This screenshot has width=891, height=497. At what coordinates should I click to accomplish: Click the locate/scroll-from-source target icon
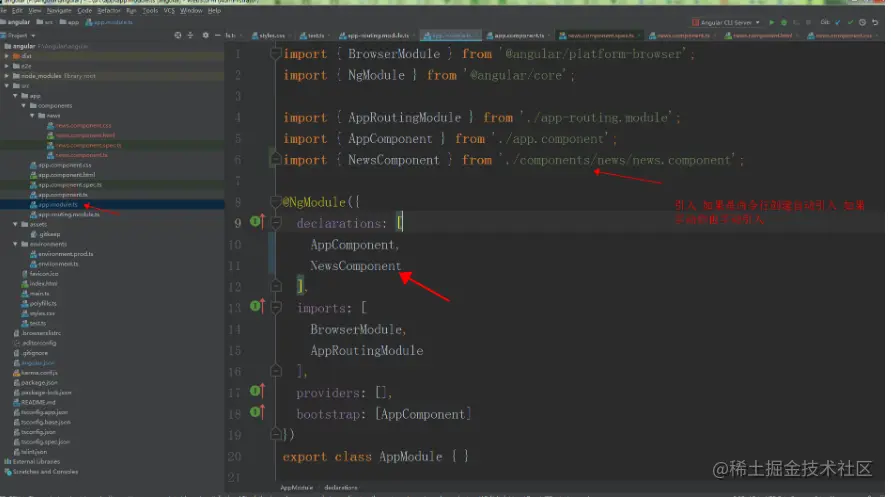(x=178, y=35)
